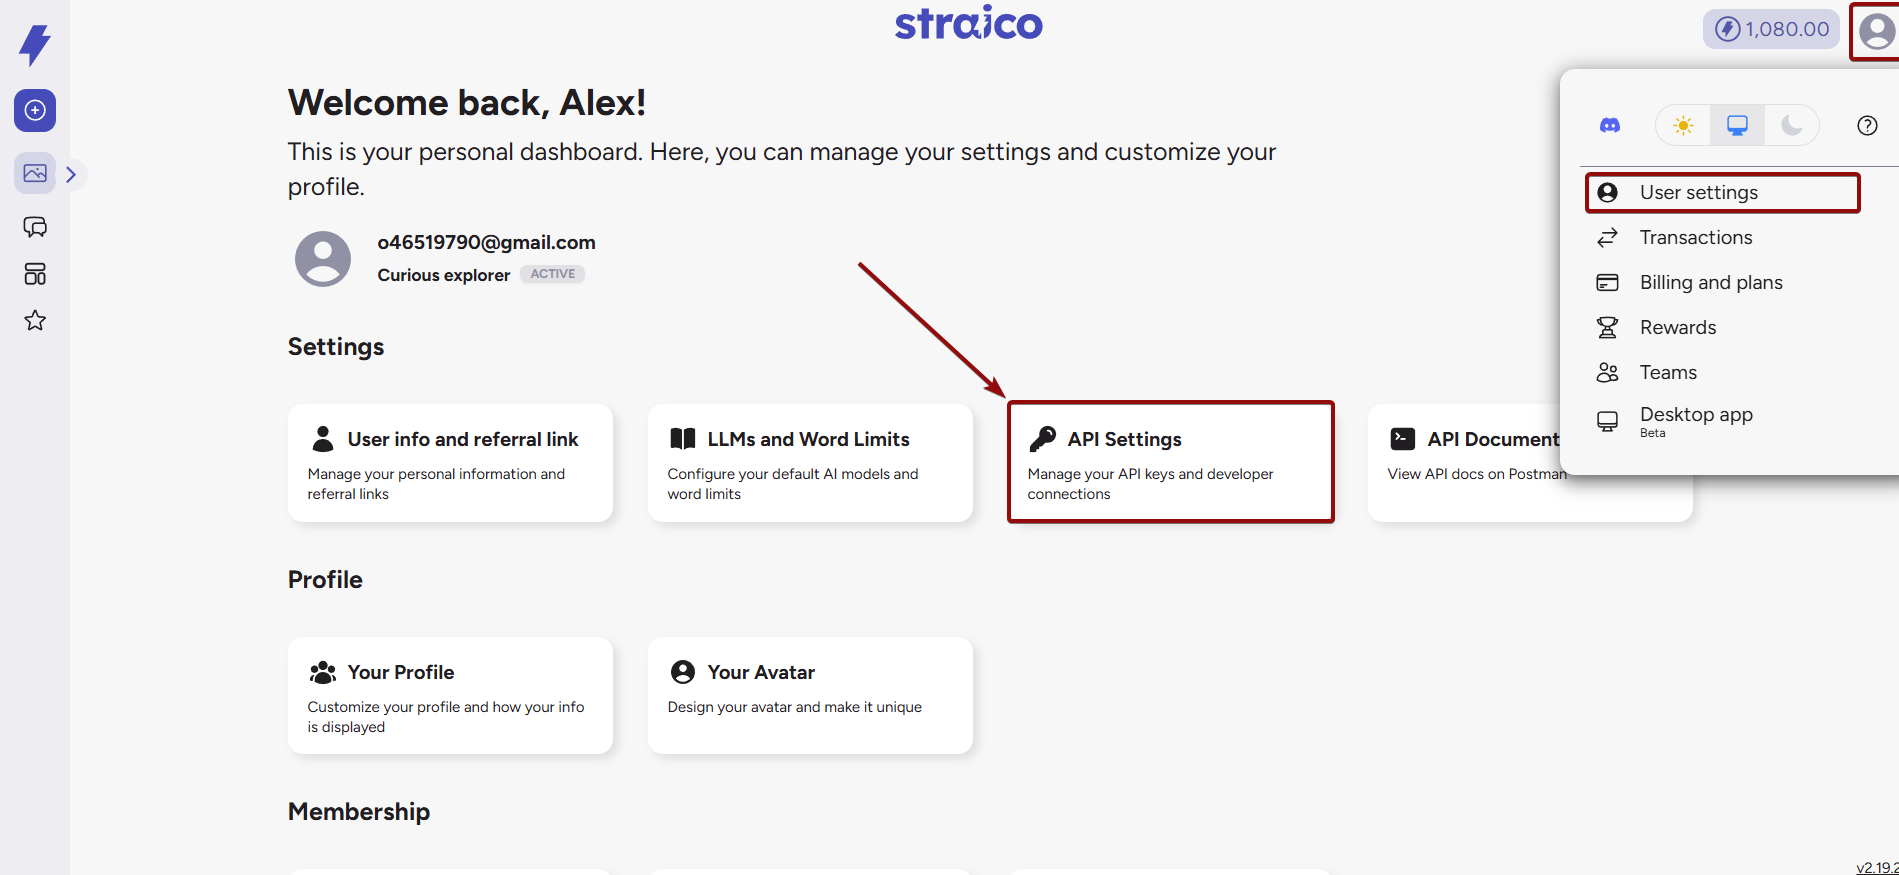Viewport: 1899px width, 875px height.
Task: Select User settings menu item
Action: pyautogui.click(x=1698, y=193)
